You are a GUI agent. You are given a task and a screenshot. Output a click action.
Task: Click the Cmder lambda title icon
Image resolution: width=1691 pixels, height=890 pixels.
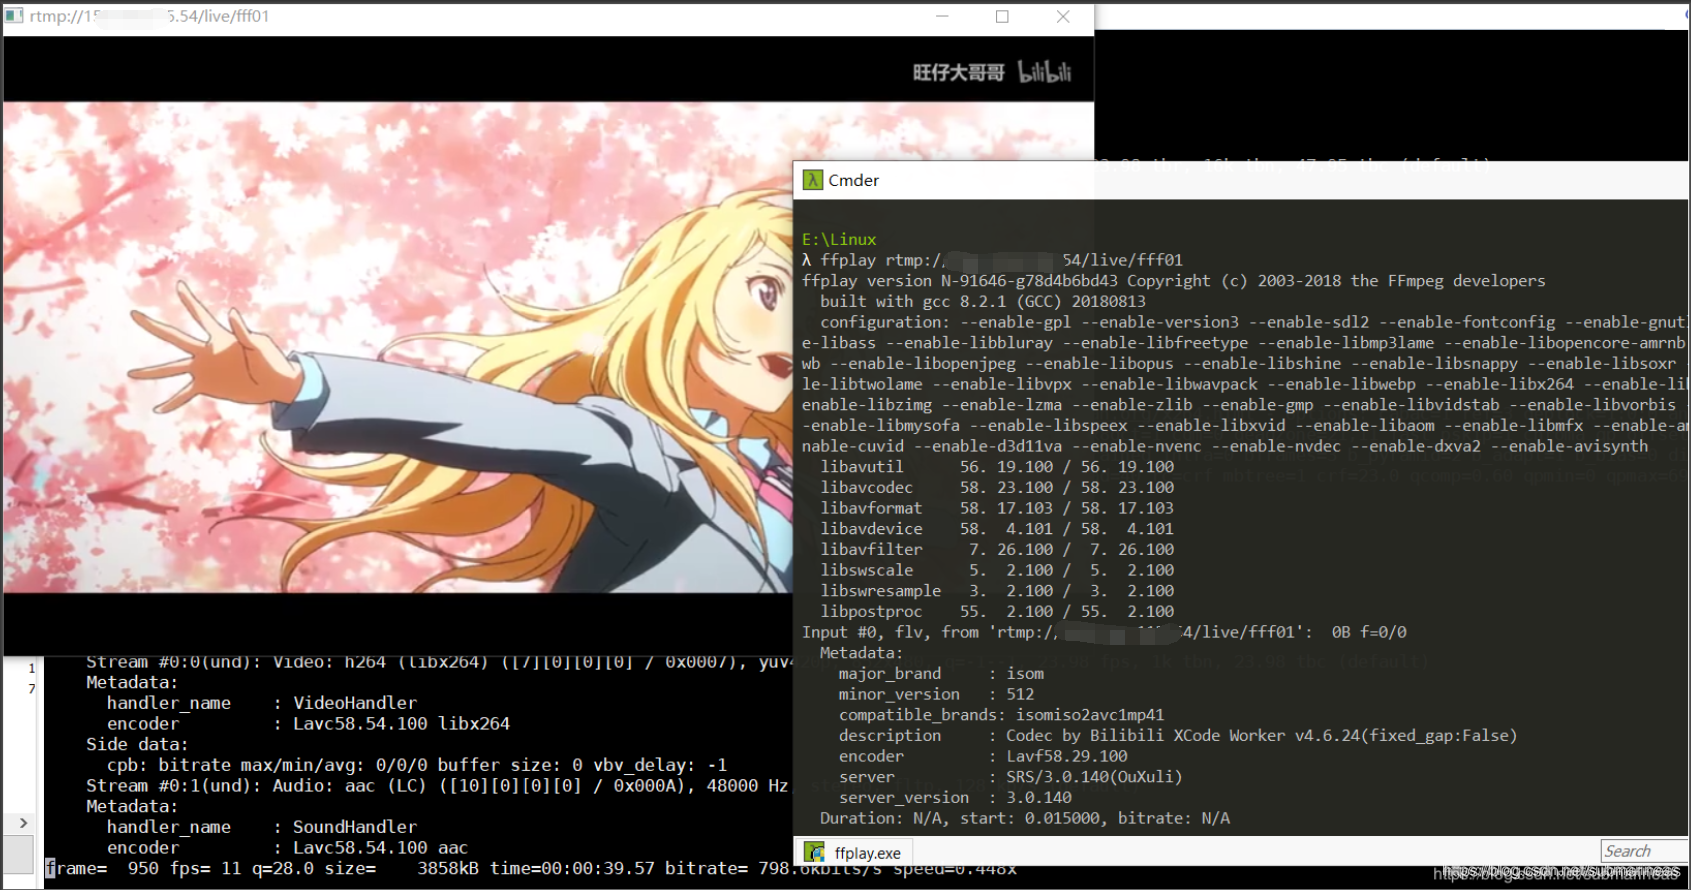[812, 180]
